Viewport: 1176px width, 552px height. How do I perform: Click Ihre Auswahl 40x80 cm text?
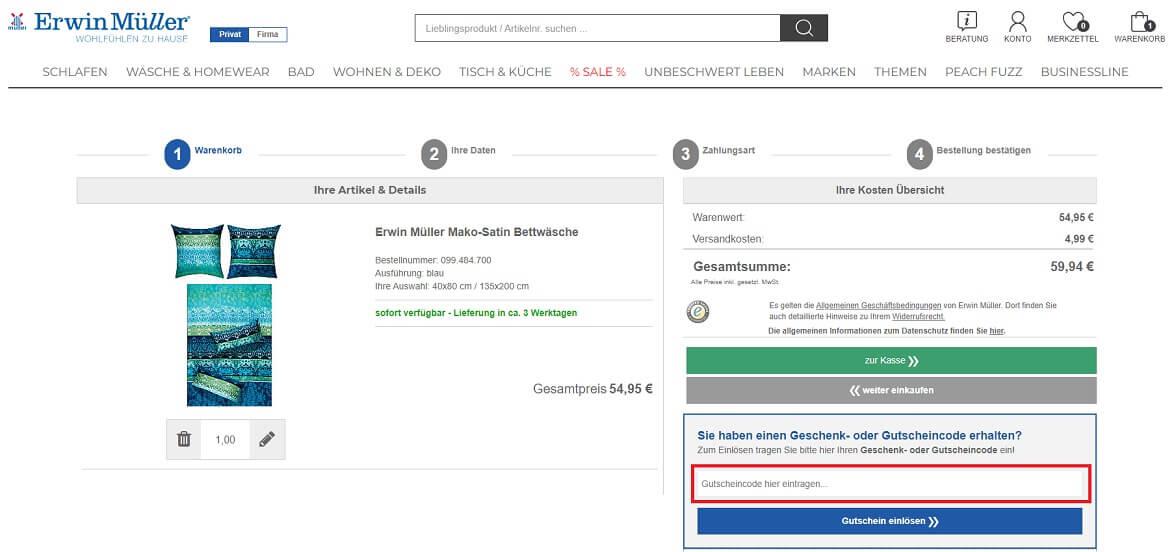coord(452,286)
